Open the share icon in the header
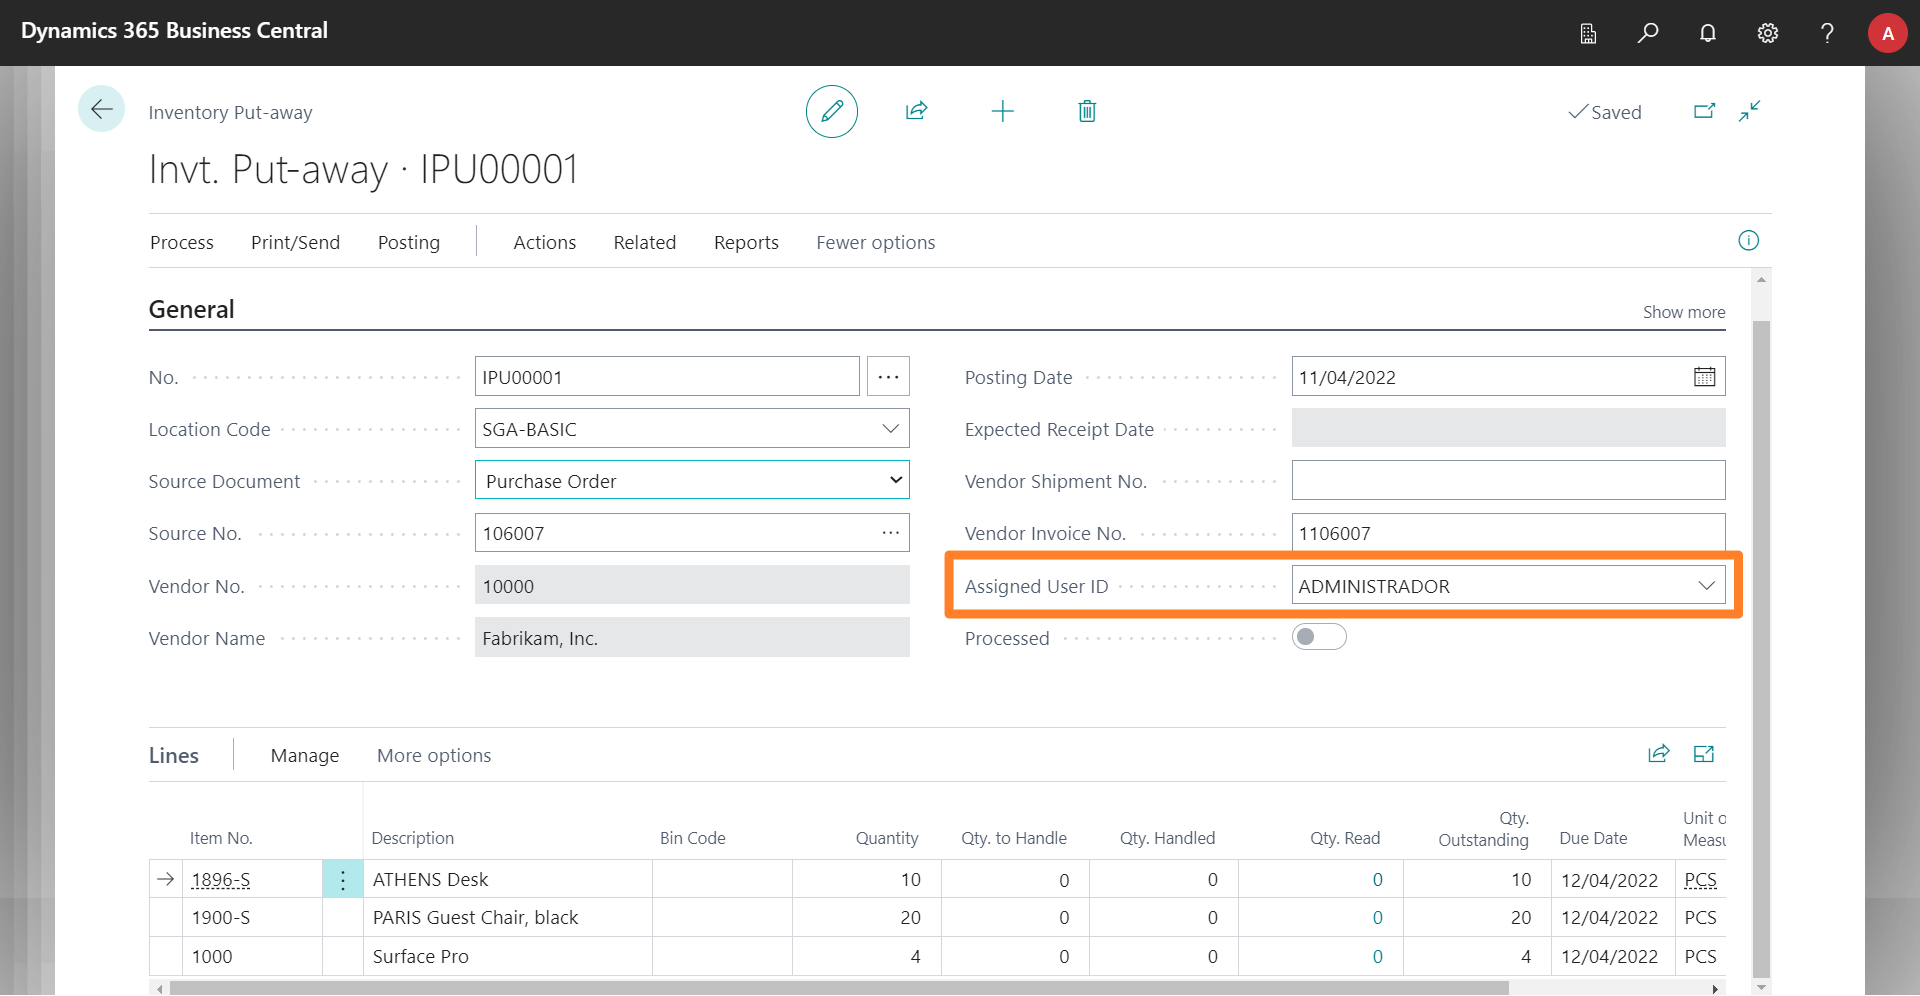 (x=917, y=111)
